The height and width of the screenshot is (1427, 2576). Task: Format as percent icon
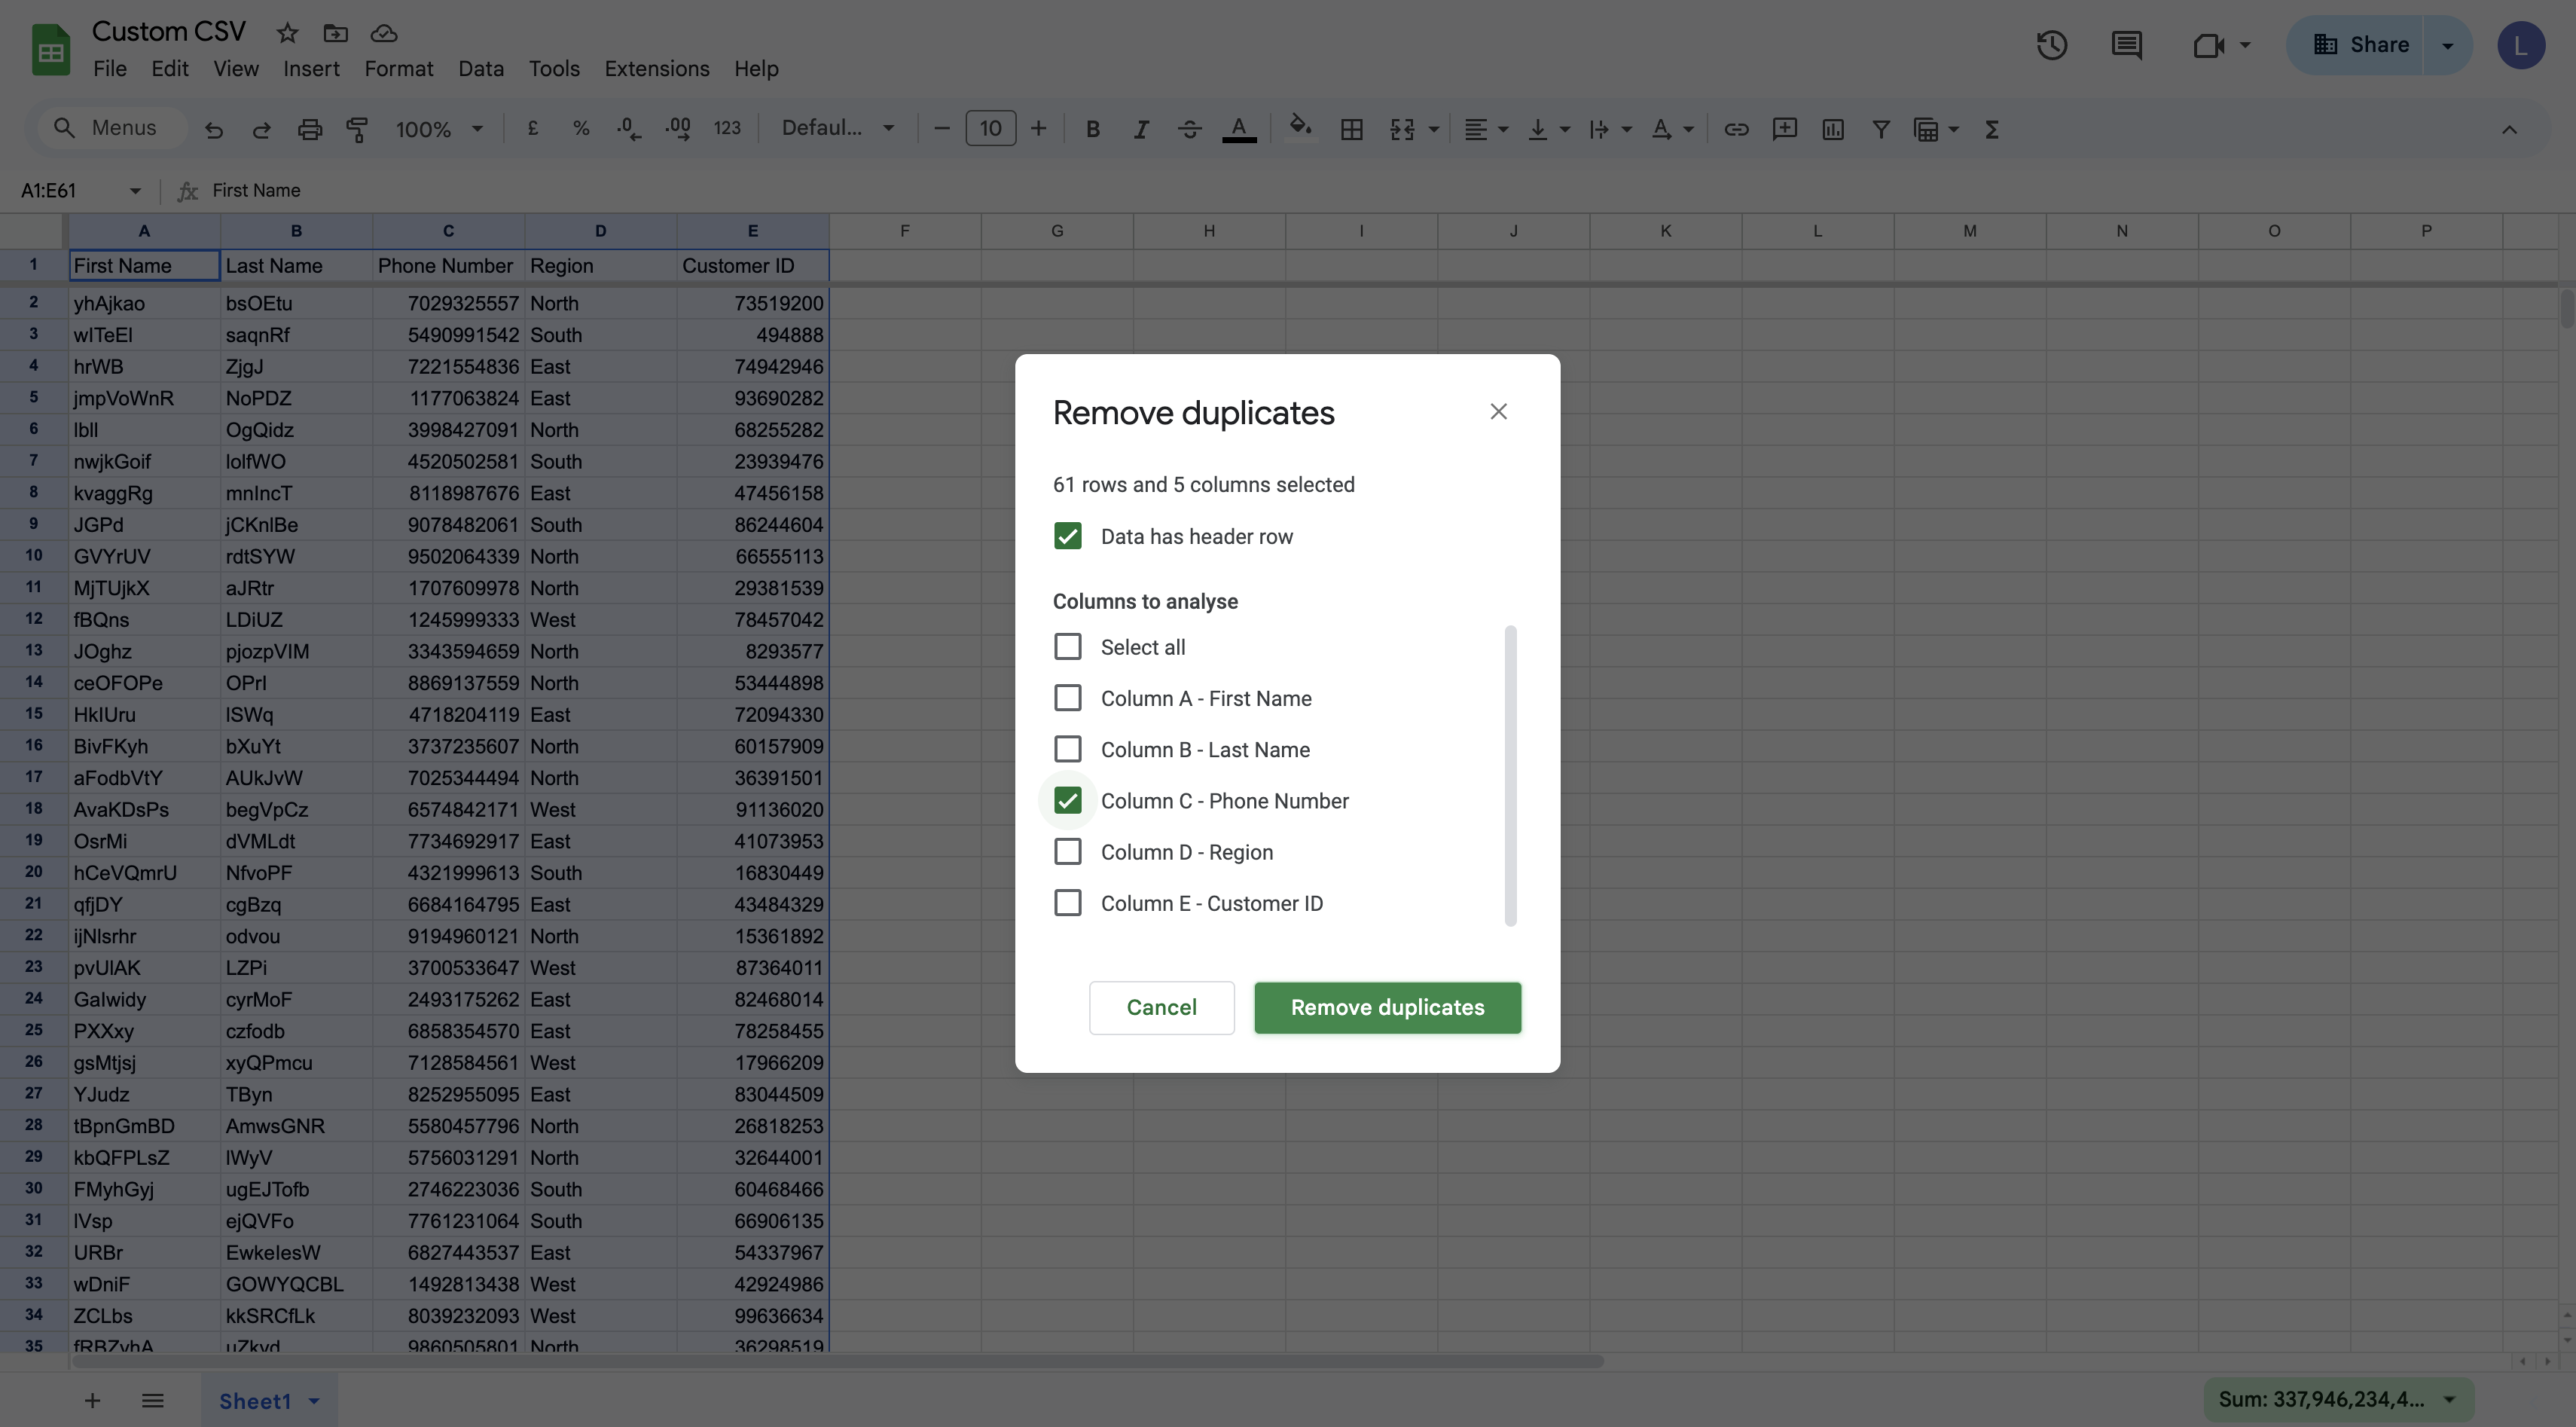[x=581, y=128]
